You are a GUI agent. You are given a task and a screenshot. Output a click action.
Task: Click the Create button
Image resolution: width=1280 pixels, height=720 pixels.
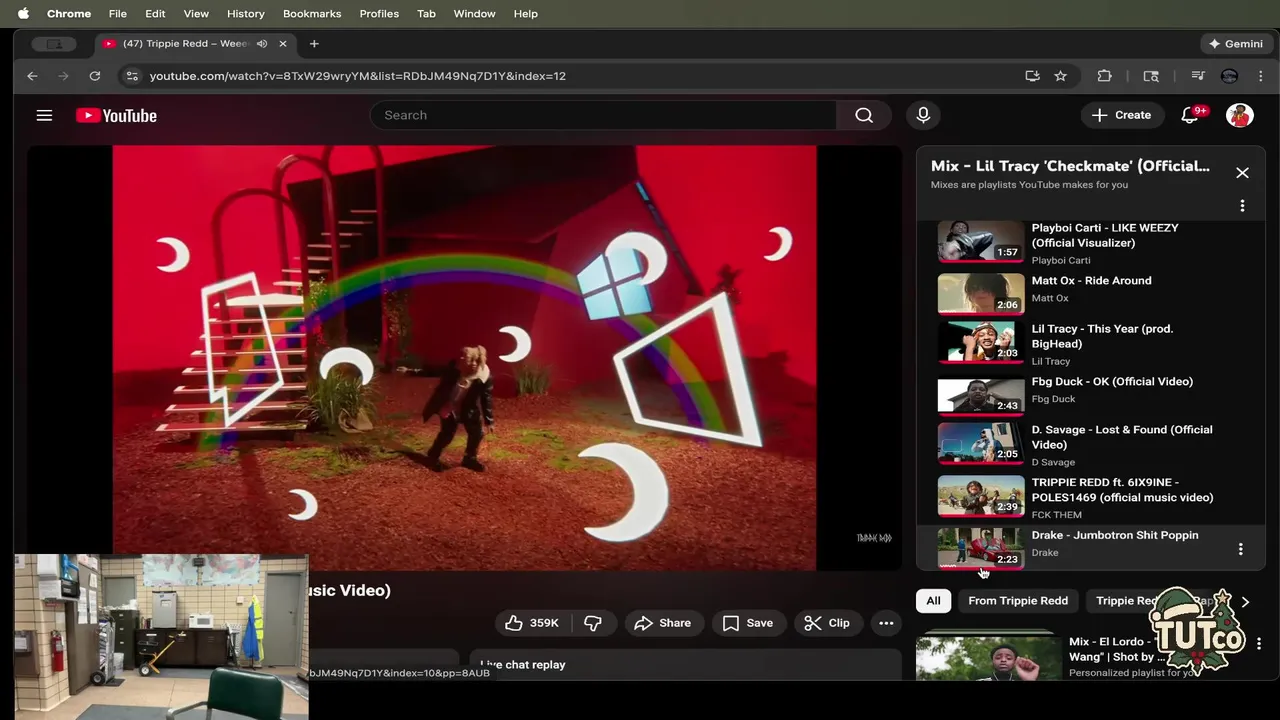[1122, 115]
